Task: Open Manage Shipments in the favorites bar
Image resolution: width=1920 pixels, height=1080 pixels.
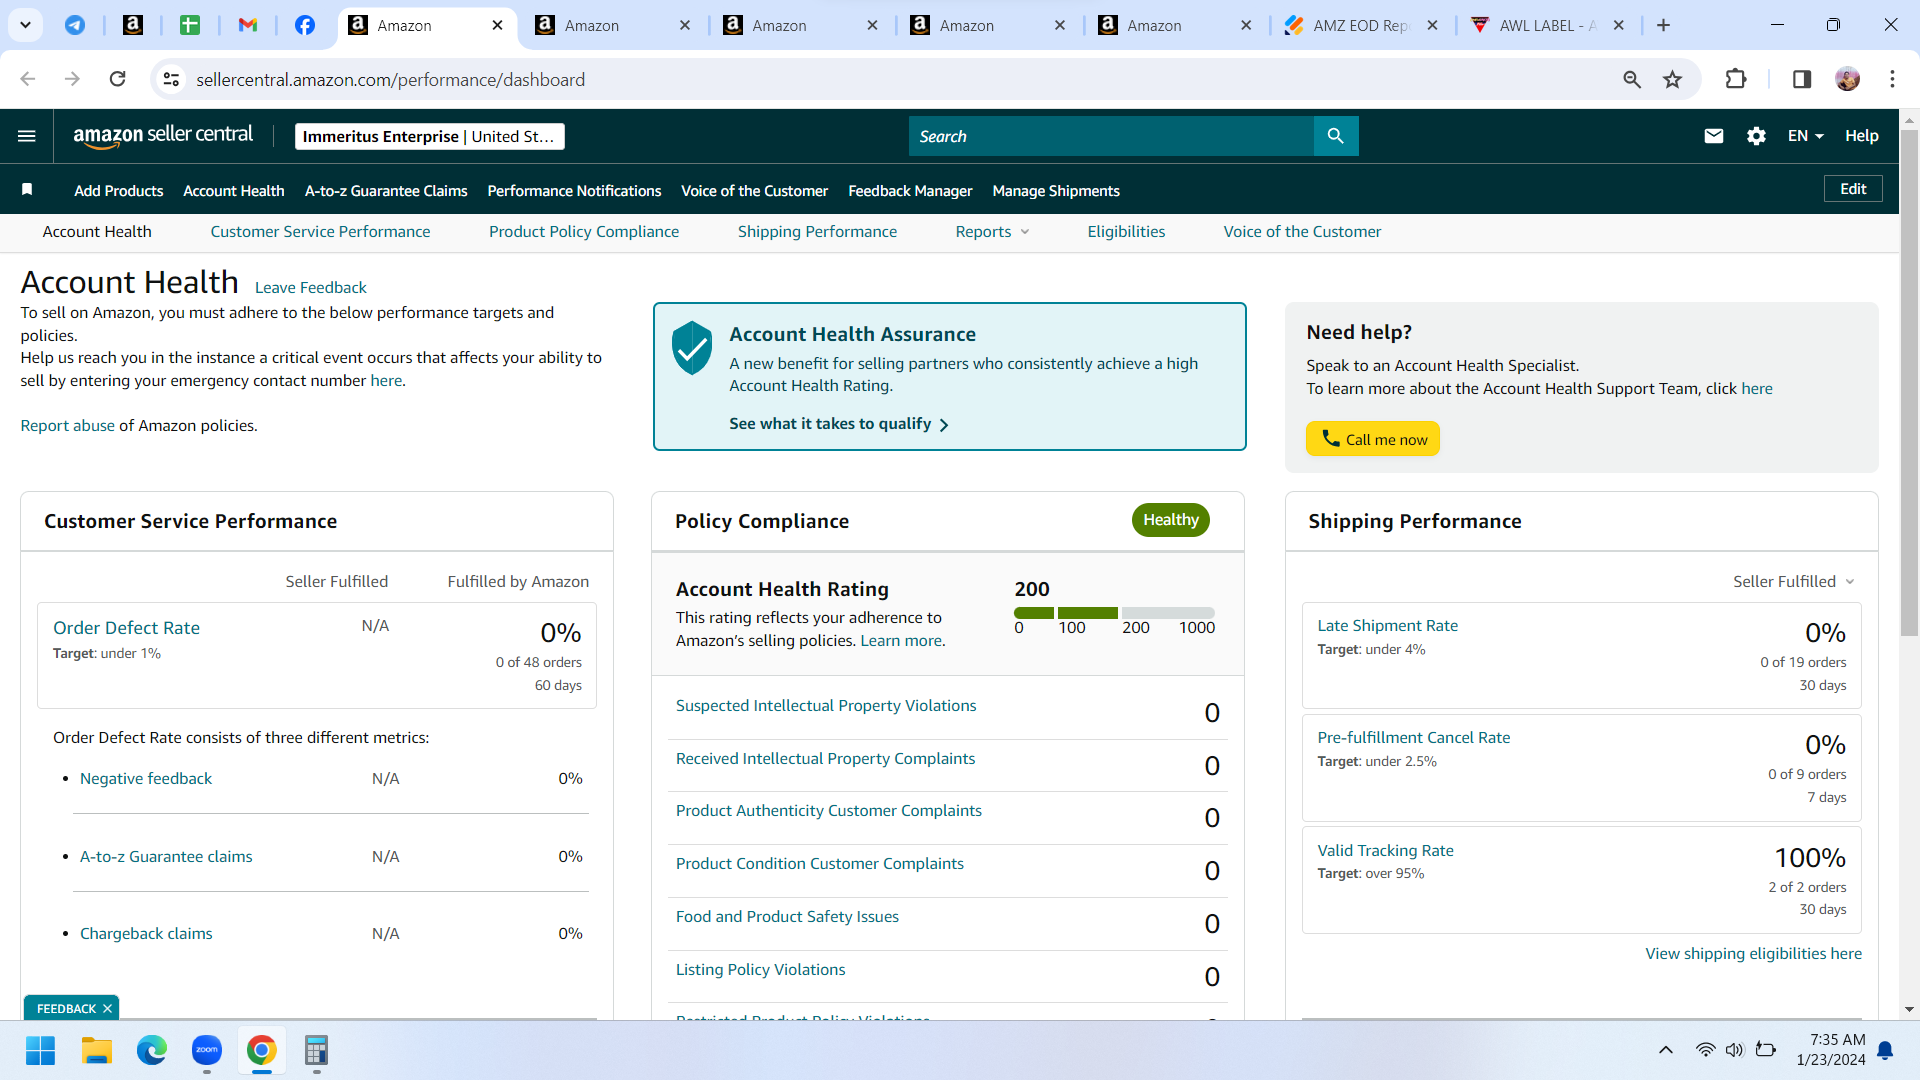Action: (1056, 191)
